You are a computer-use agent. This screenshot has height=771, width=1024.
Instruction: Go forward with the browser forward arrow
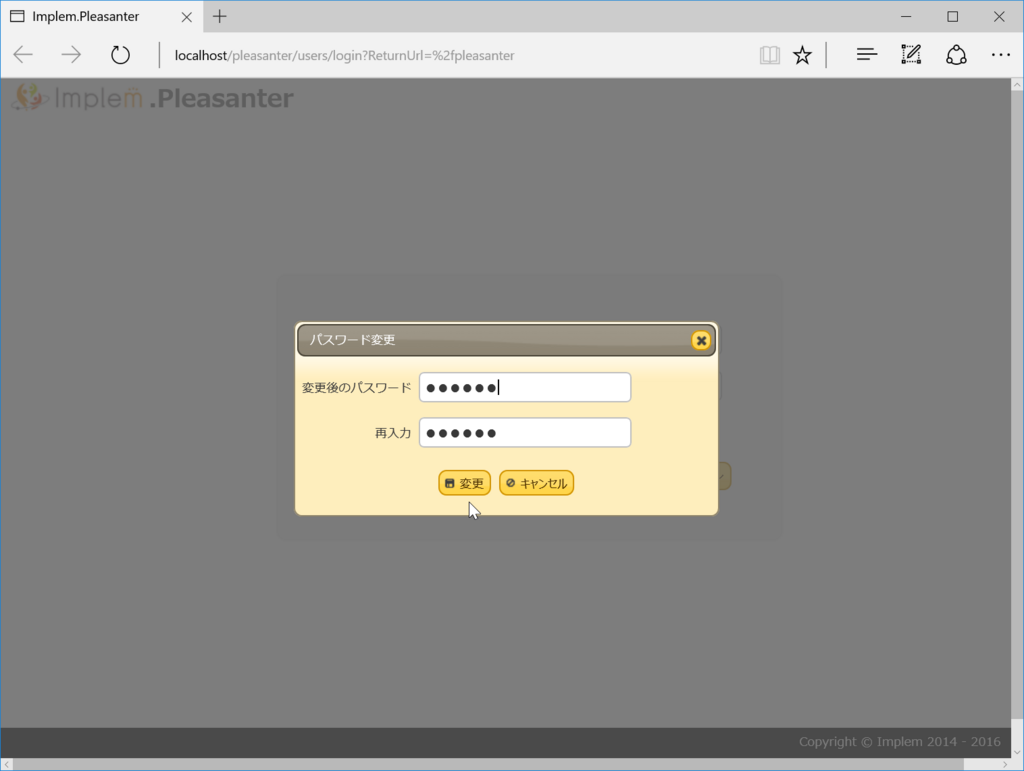tap(71, 55)
